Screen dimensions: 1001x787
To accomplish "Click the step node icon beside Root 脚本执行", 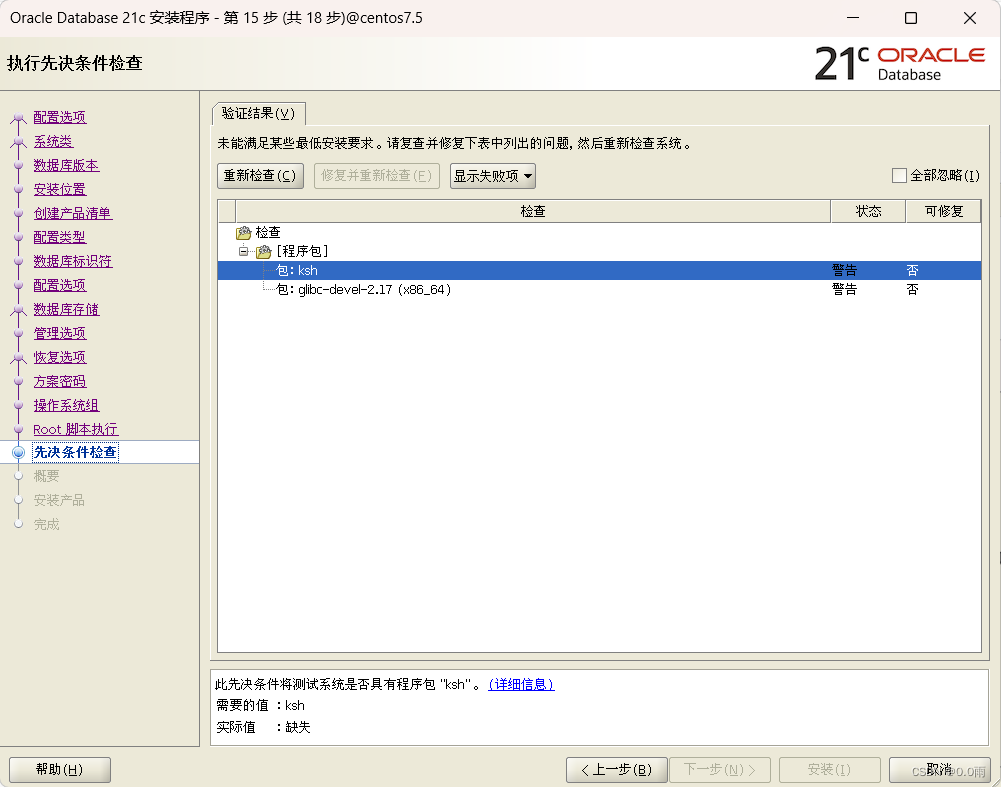I will tap(18, 428).
